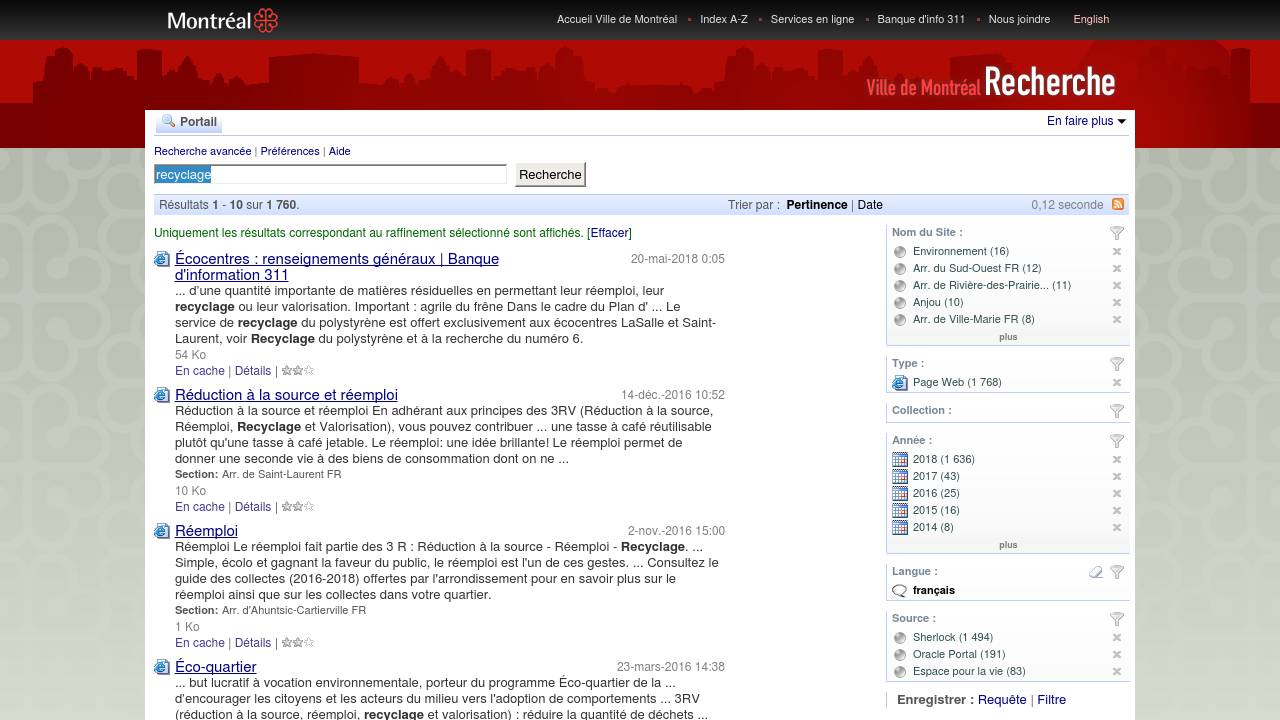Viewport: 1280px width, 720px height.
Task: Open Nous joindre in top navigation
Action: pyautogui.click(x=1019, y=19)
